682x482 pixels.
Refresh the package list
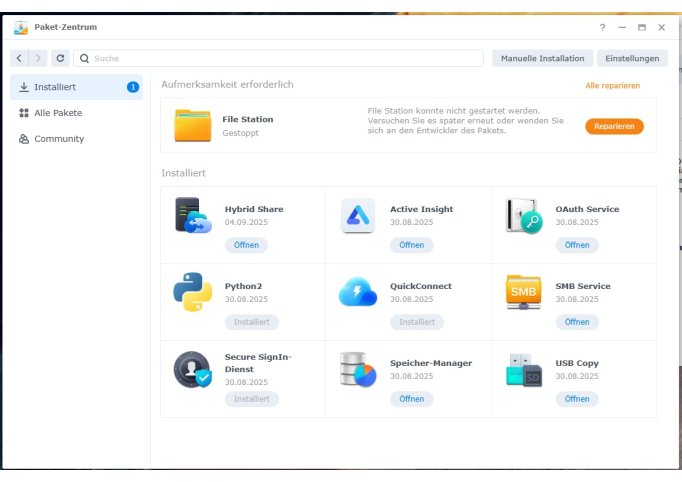60,59
